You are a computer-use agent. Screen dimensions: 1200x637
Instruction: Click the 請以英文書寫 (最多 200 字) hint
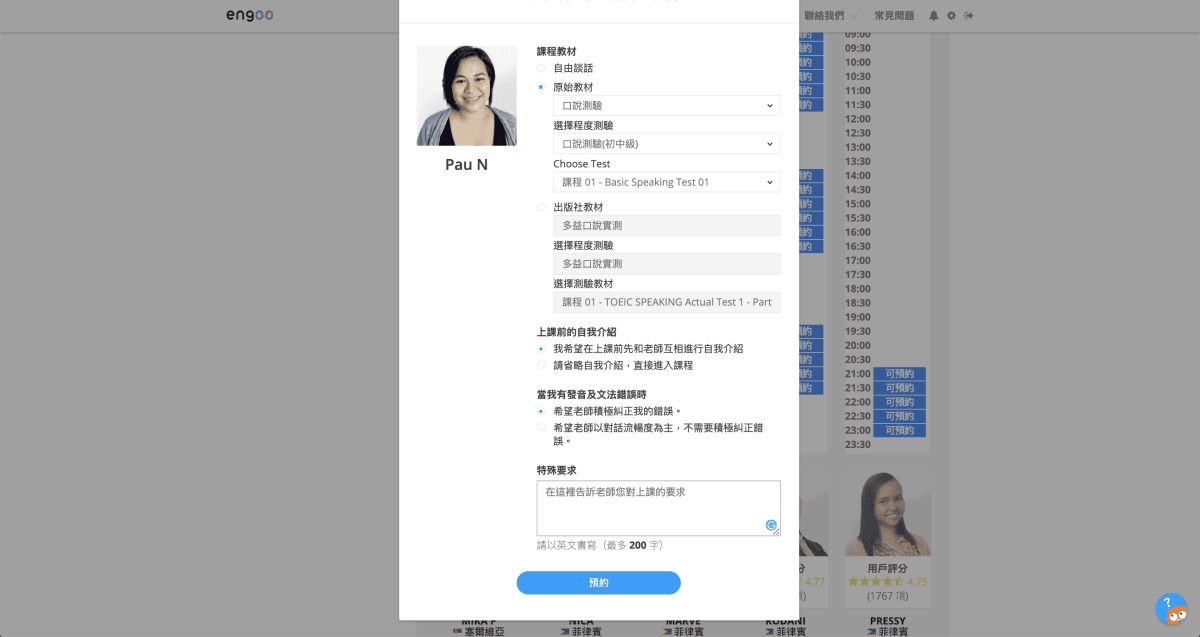(x=600, y=545)
